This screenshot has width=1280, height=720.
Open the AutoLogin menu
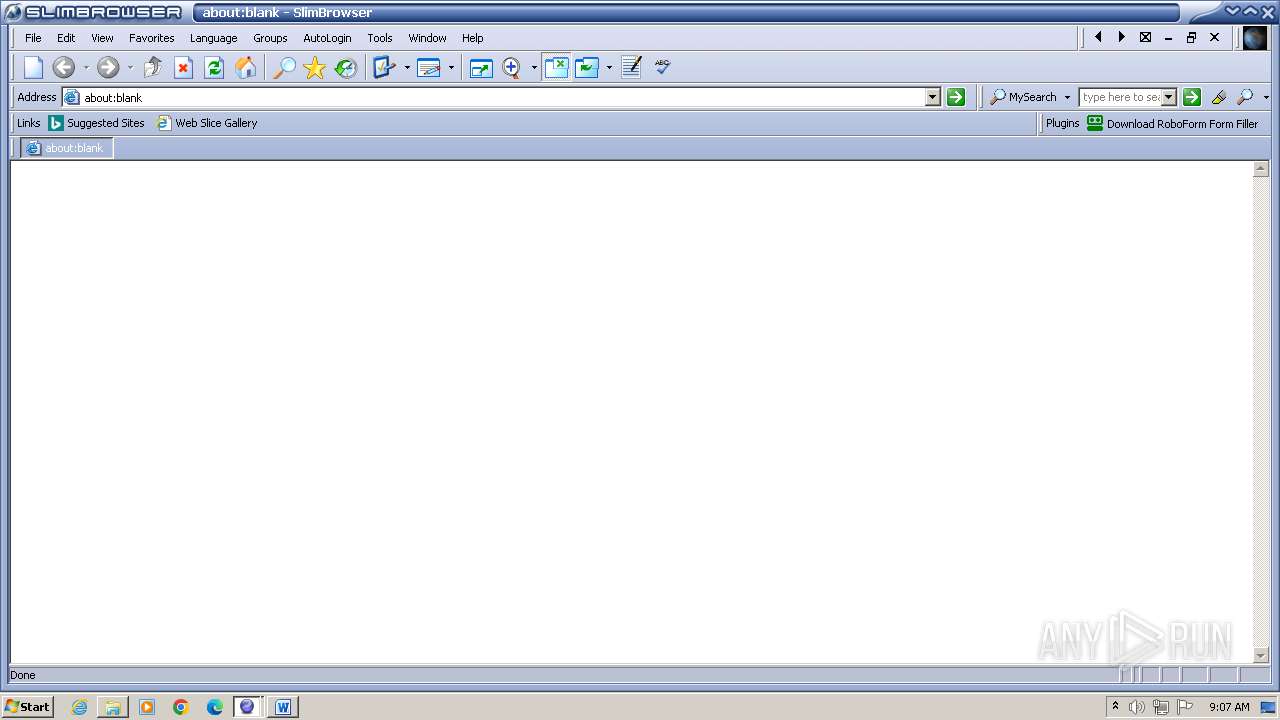tap(327, 38)
